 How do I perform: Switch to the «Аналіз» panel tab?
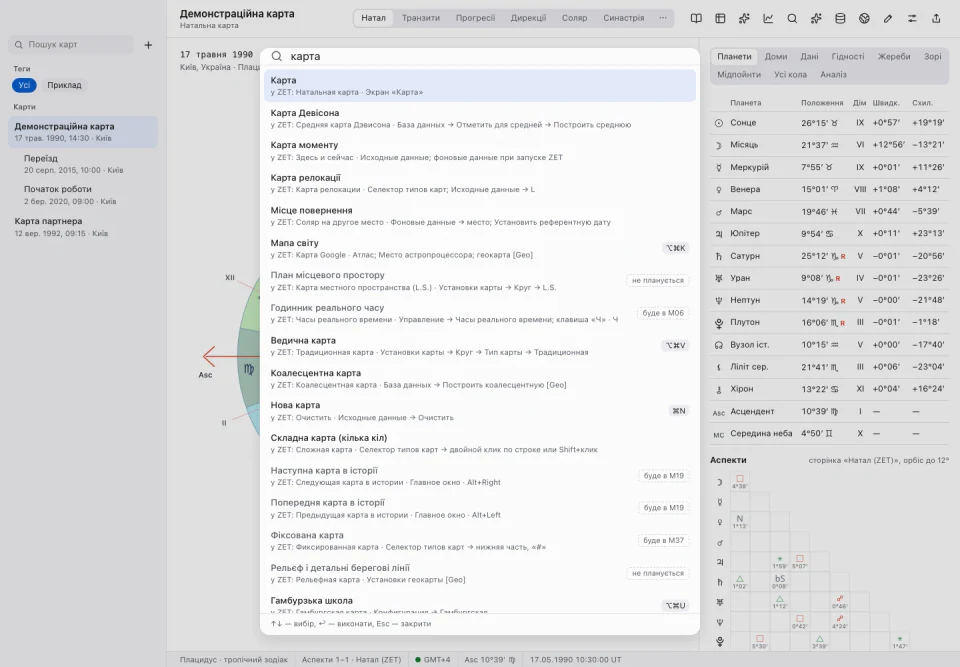coord(833,75)
